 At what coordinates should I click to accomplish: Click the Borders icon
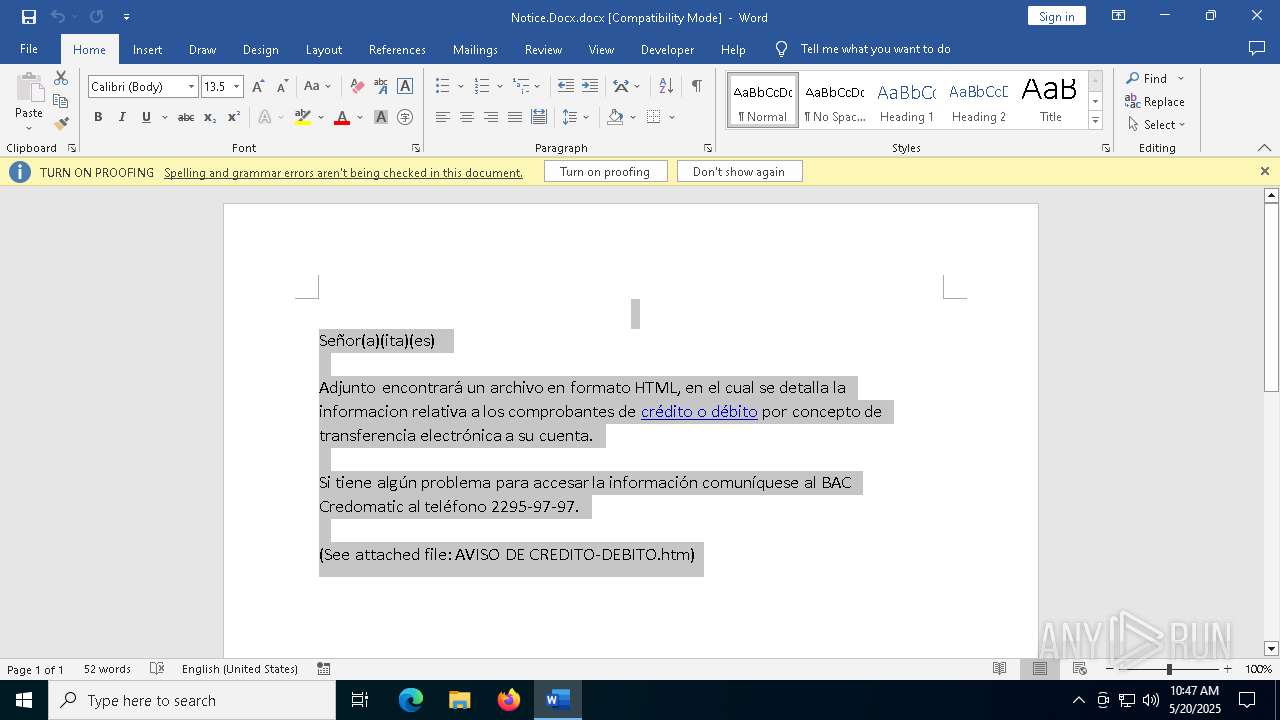pos(654,117)
